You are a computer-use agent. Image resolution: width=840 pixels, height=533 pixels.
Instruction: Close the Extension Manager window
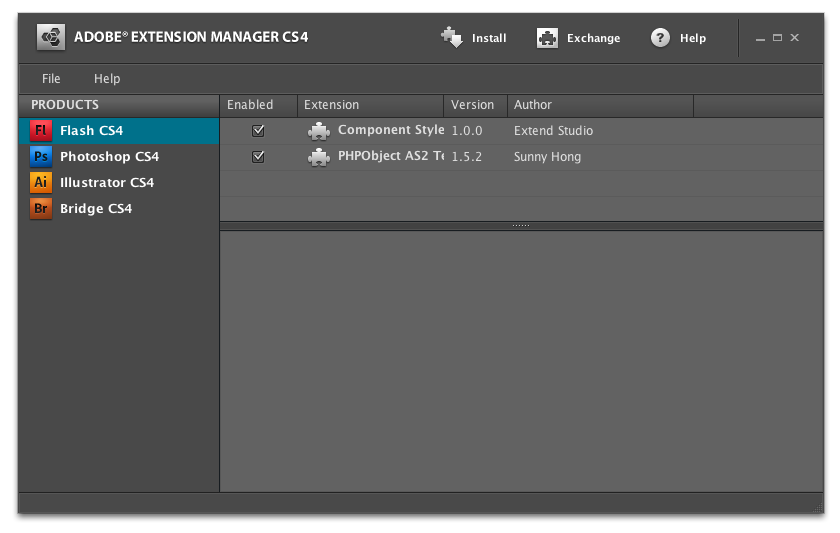click(794, 37)
